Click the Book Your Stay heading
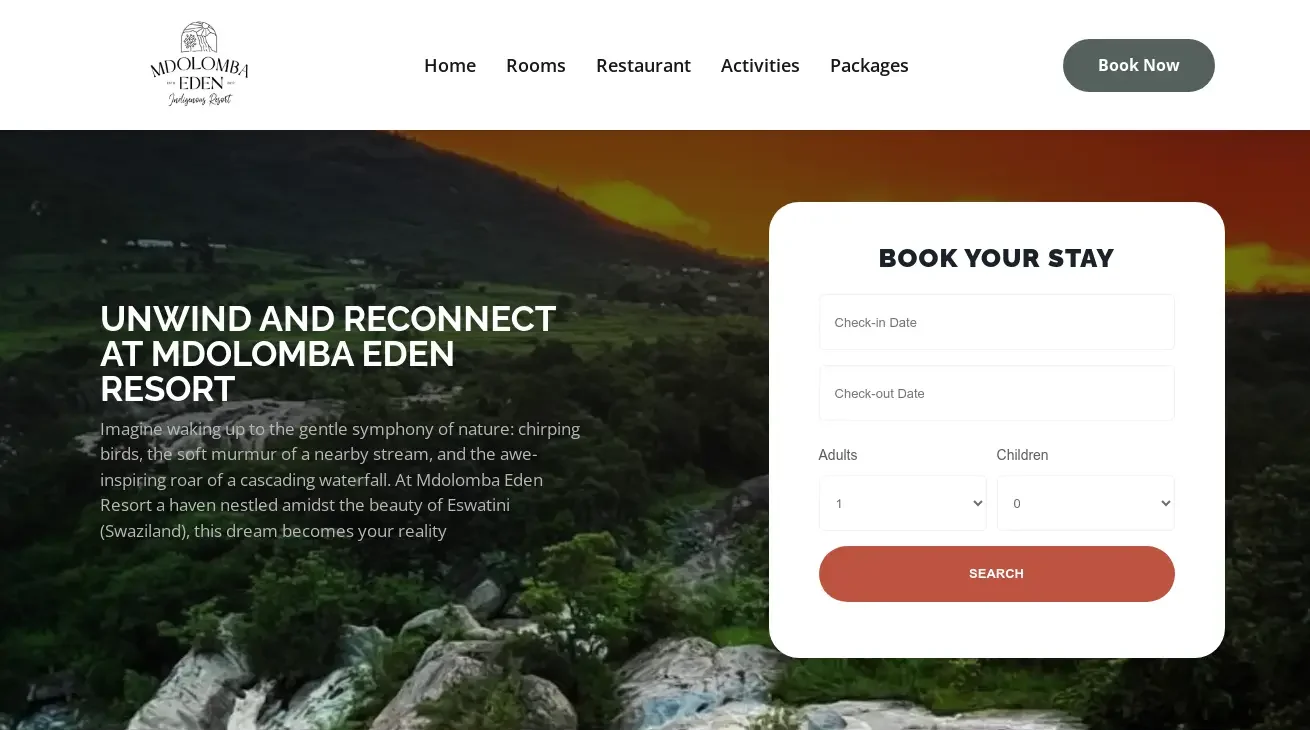This screenshot has height=730, width=1310. tap(996, 258)
